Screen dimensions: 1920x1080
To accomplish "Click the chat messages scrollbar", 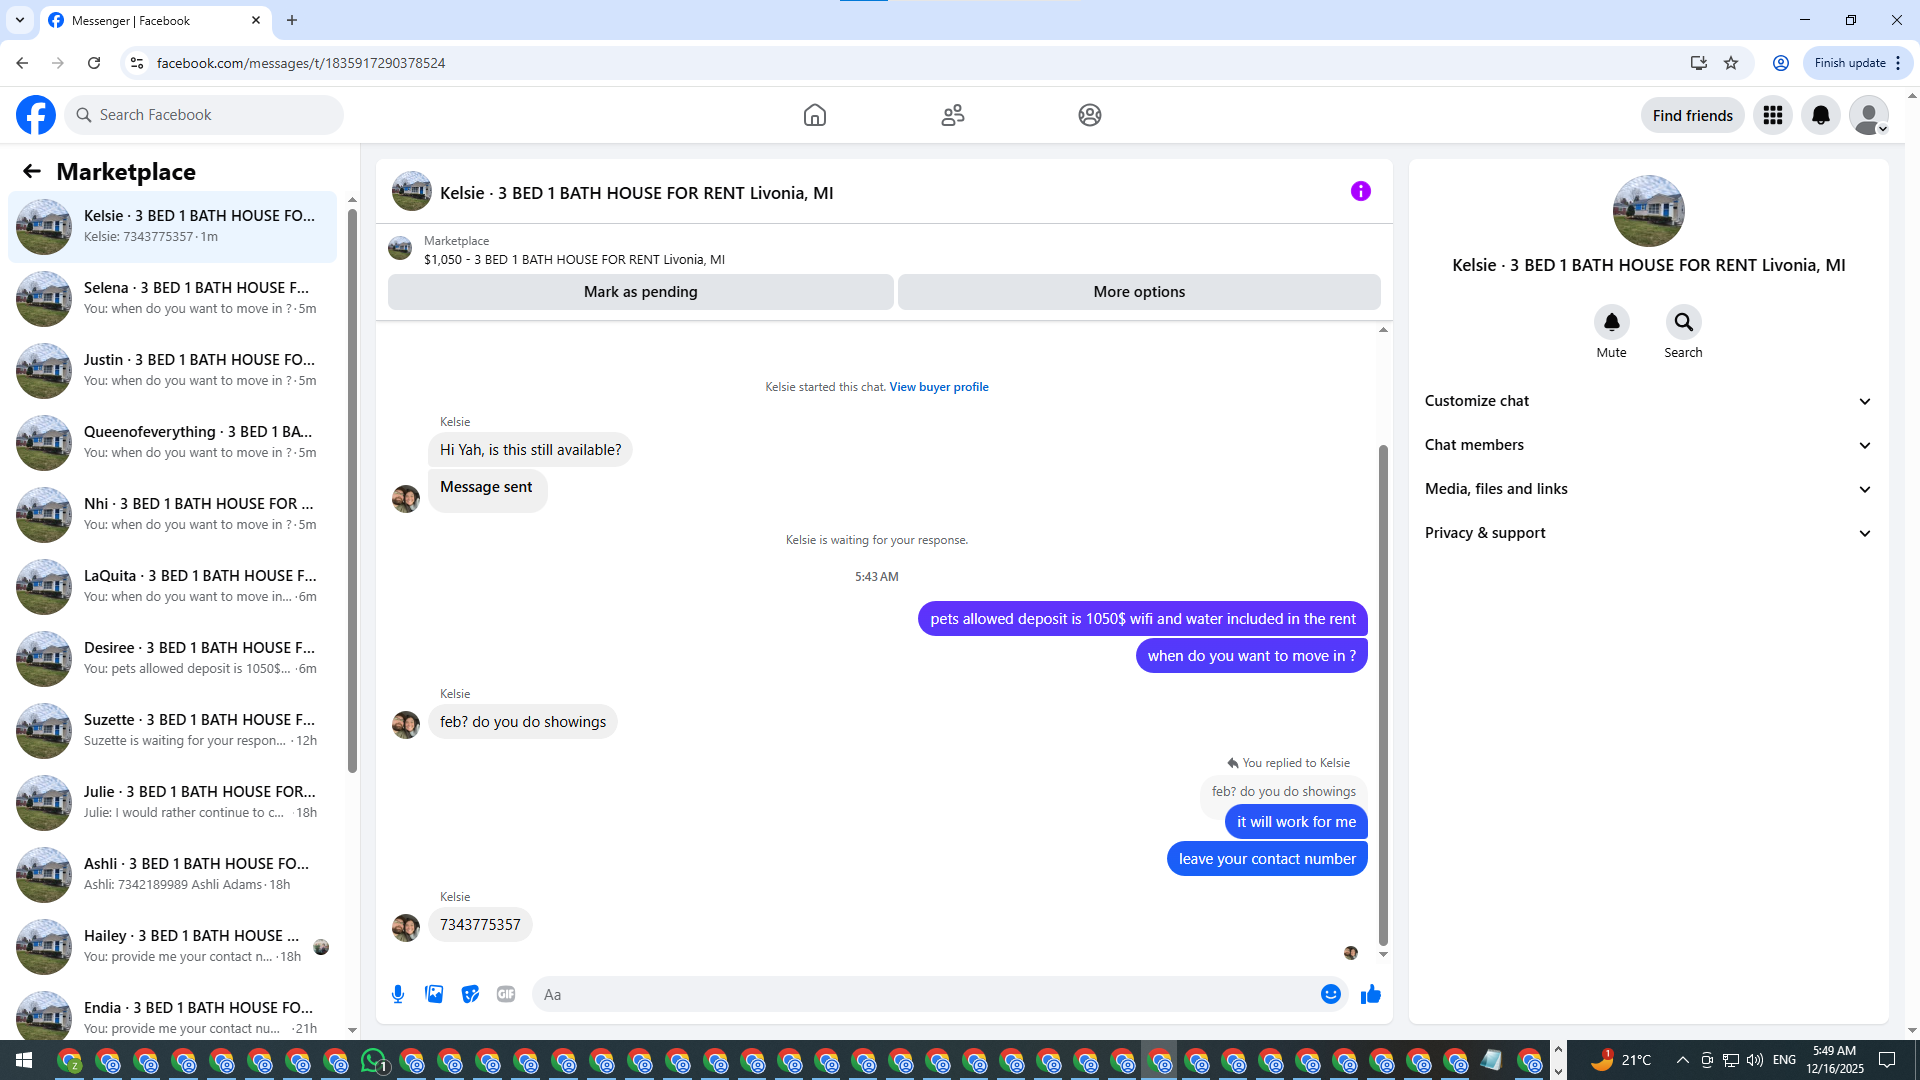I will (1383, 694).
